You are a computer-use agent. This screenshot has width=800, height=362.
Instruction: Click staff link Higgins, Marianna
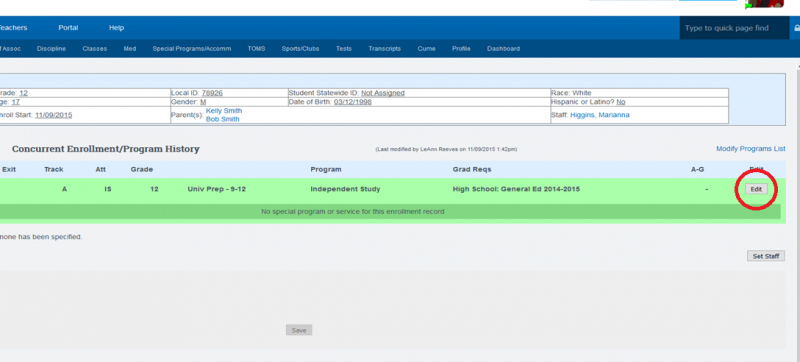tap(600, 115)
